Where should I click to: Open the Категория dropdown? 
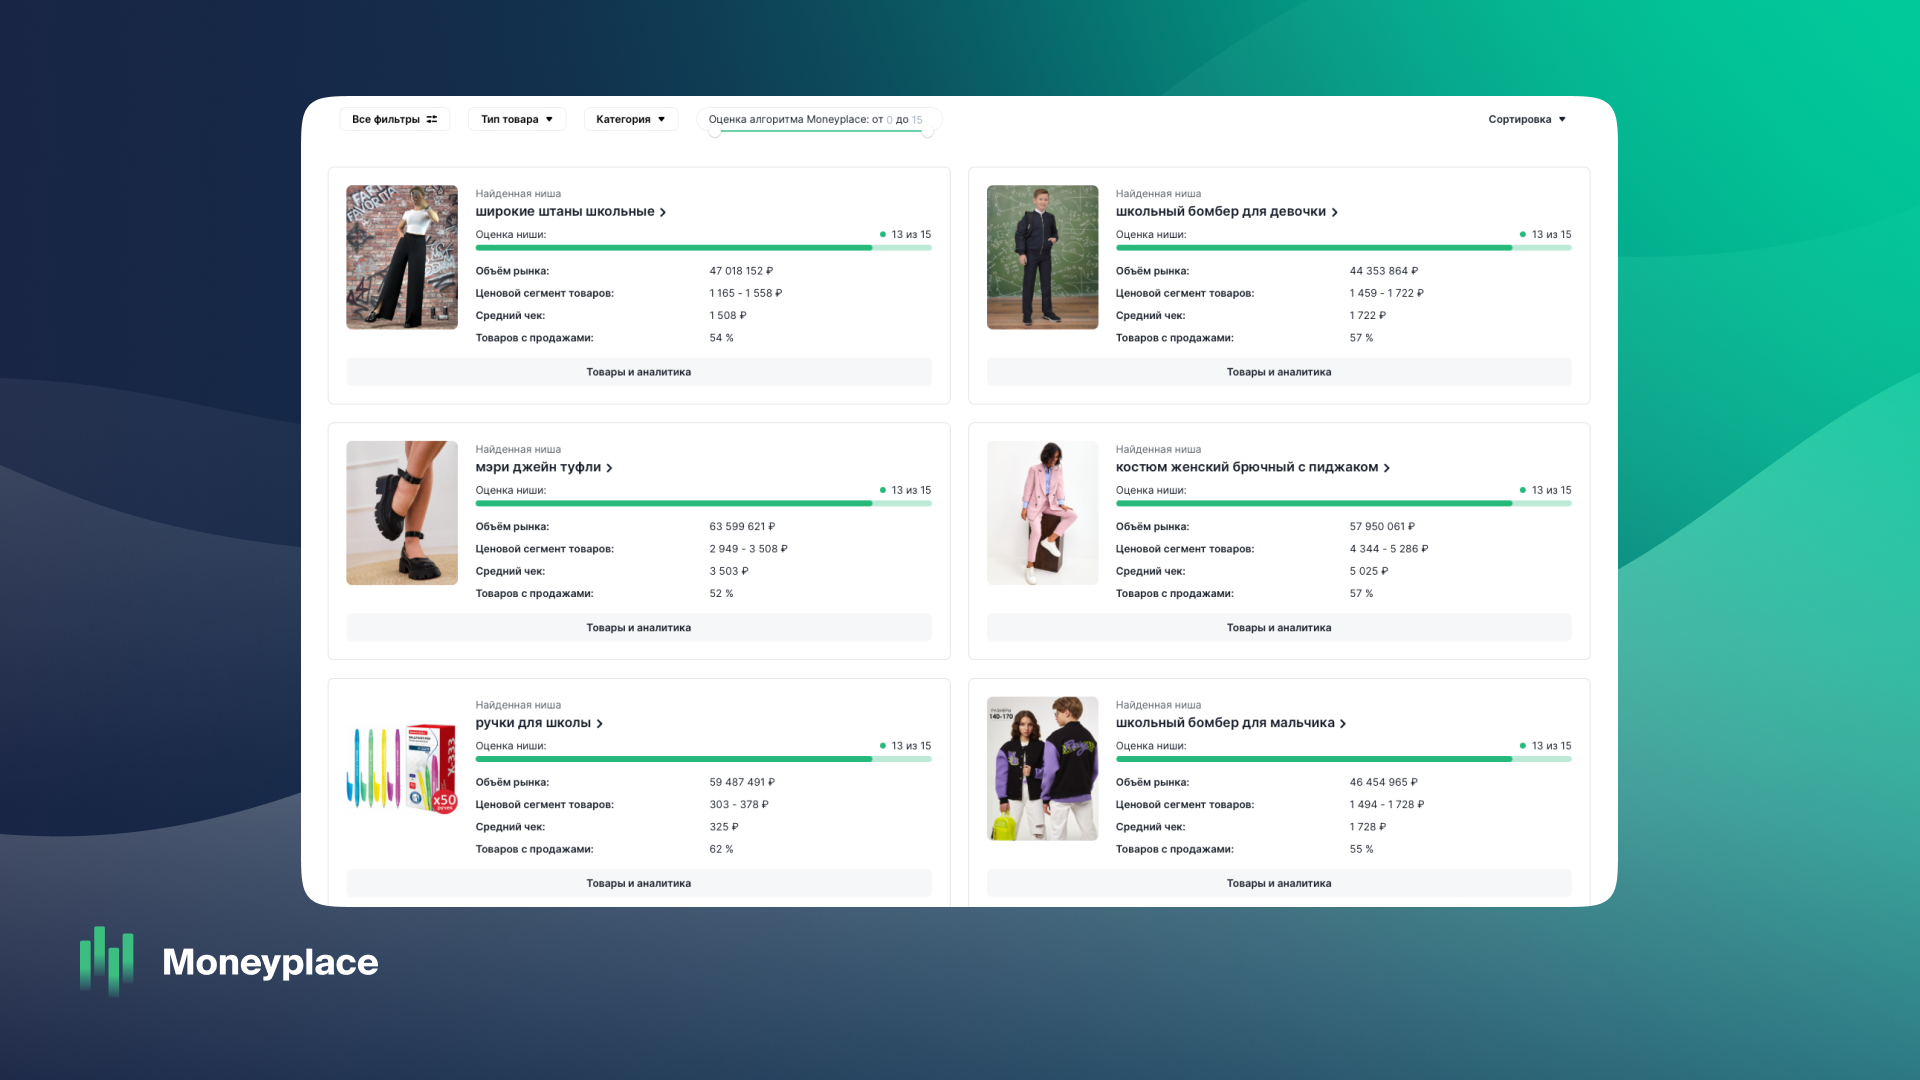pos(630,119)
